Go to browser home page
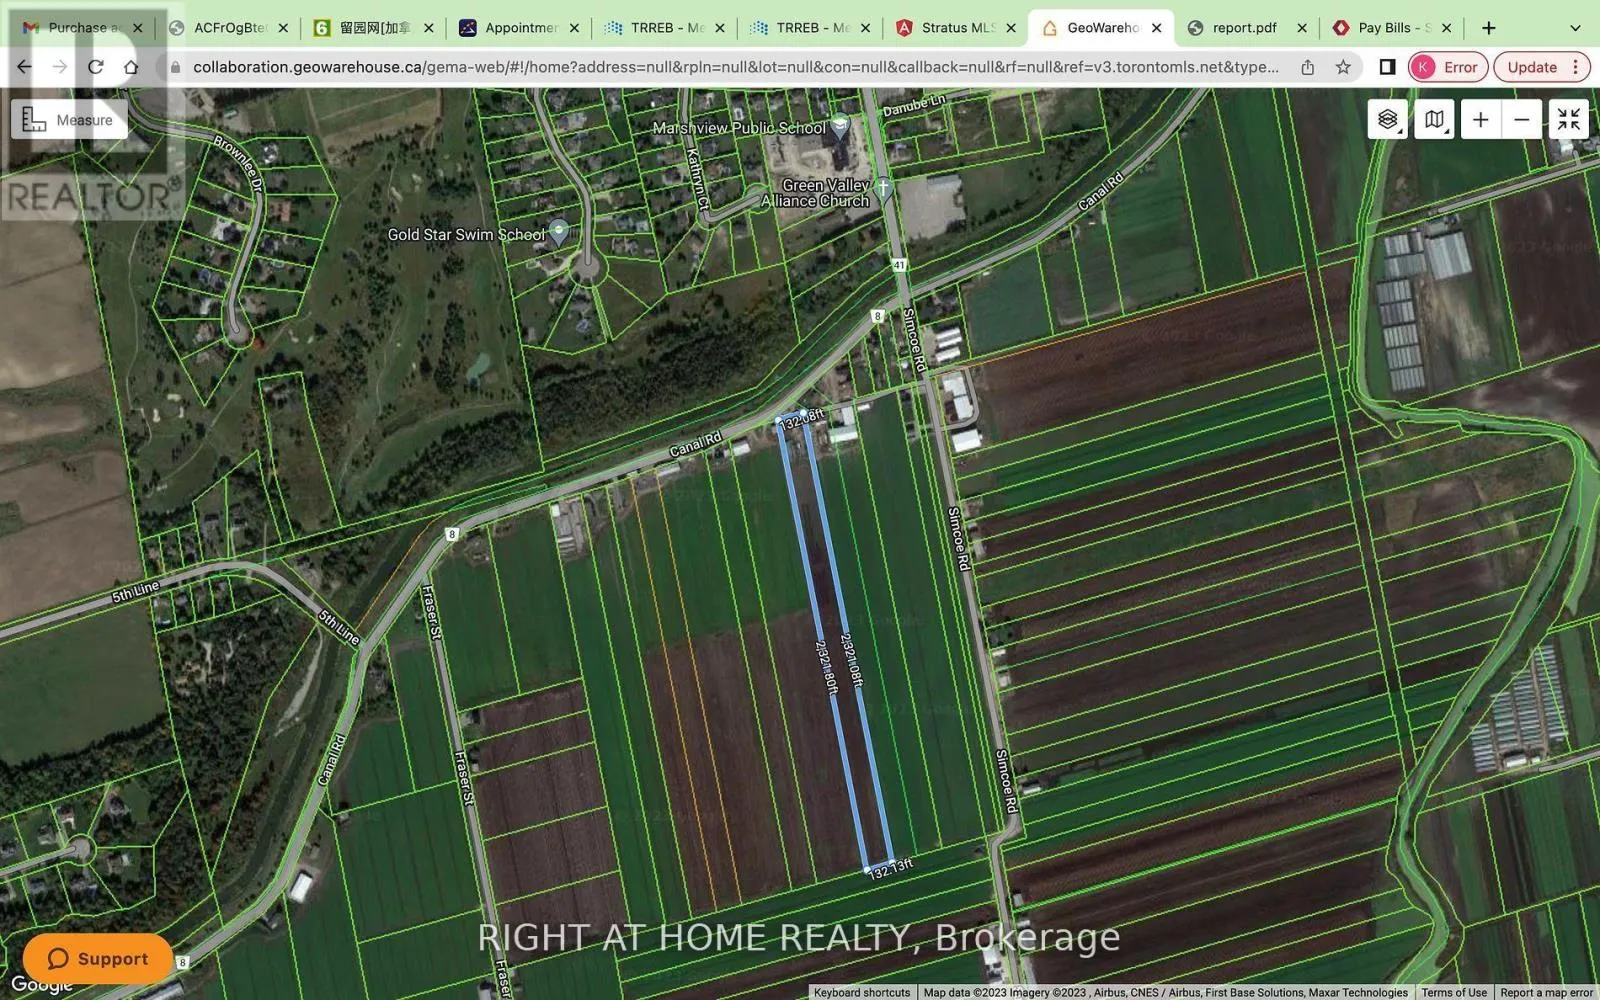The height and width of the screenshot is (1000, 1600). [x=131, y=67]
